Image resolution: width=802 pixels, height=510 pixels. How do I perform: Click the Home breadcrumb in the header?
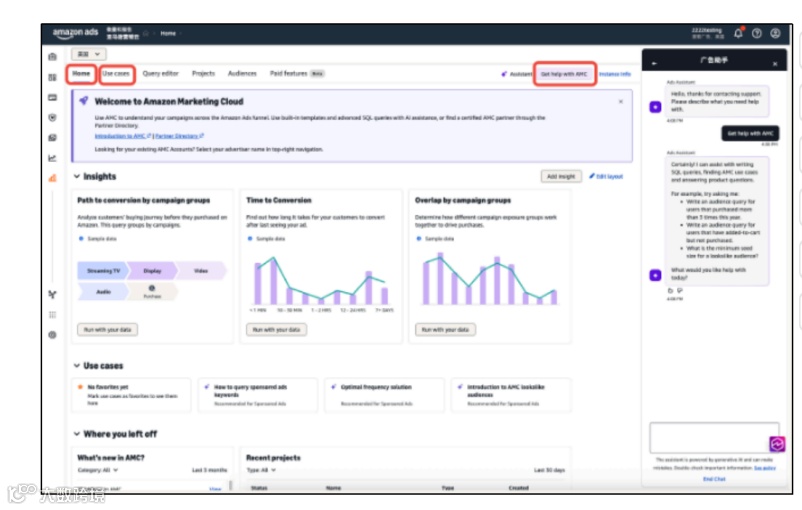168,33
